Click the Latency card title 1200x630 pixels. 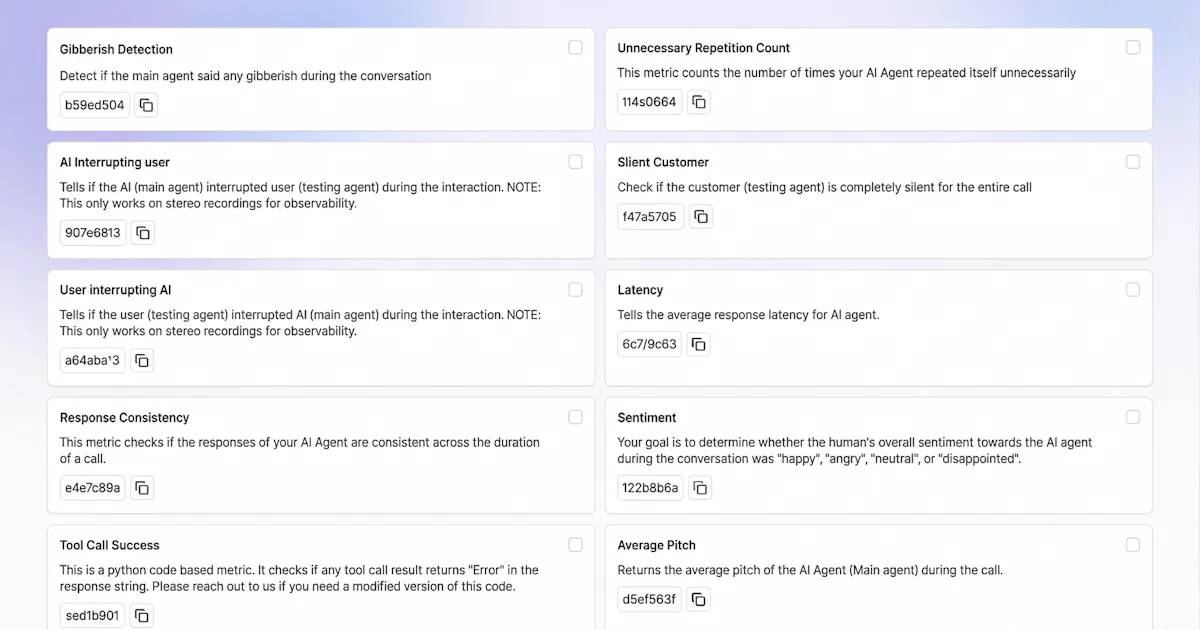coord(640,290)
